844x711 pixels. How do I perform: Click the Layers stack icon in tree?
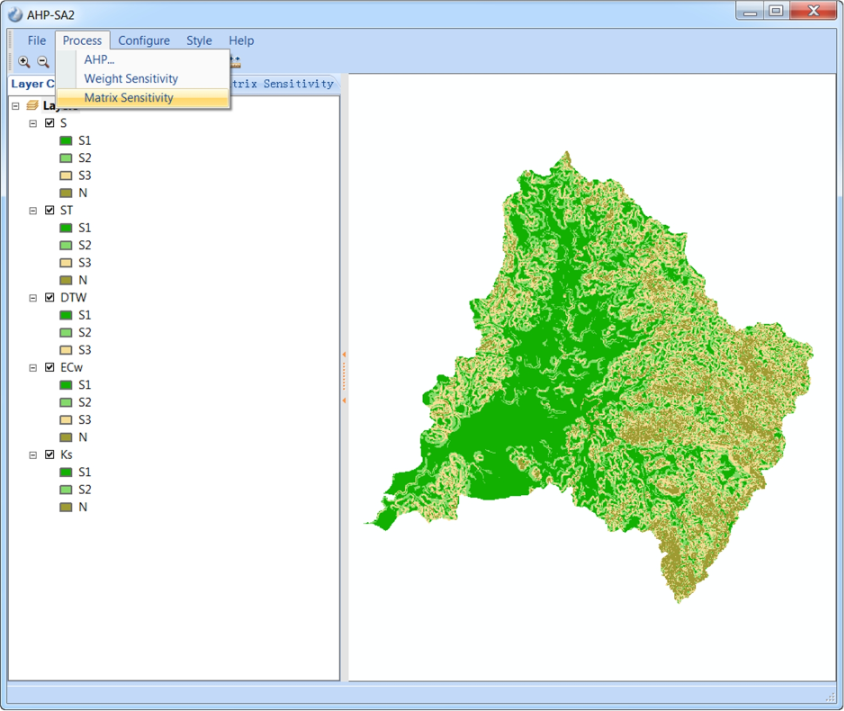point(33,106)
